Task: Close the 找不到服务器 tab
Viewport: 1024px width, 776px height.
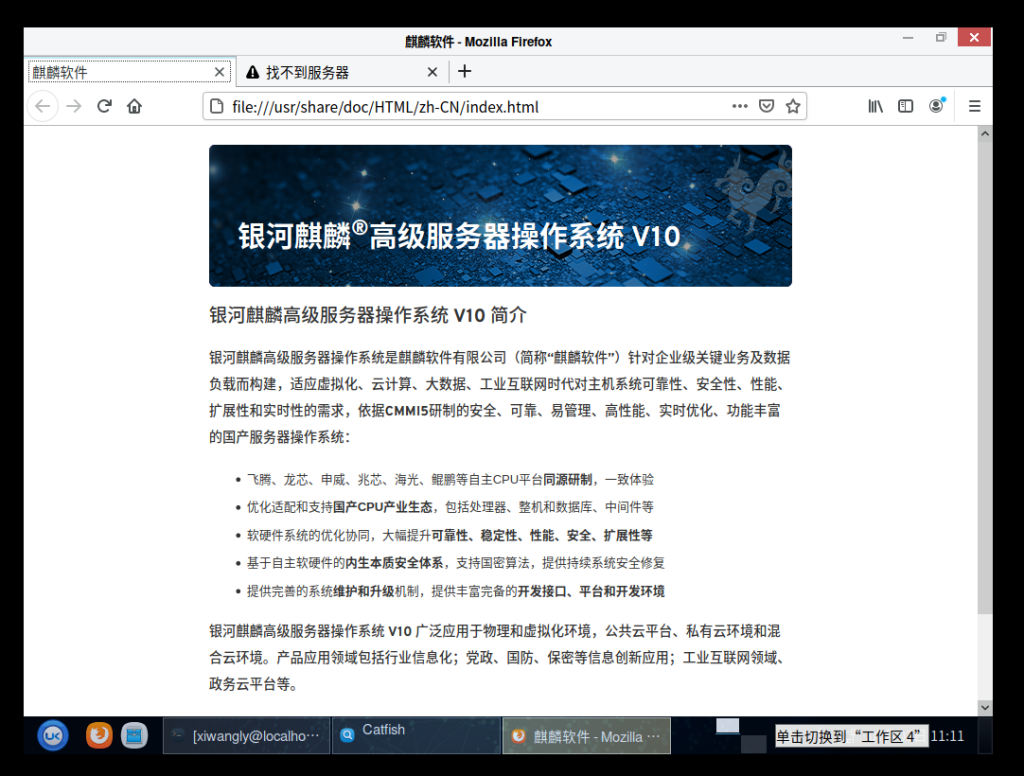Action: (432, 72)
